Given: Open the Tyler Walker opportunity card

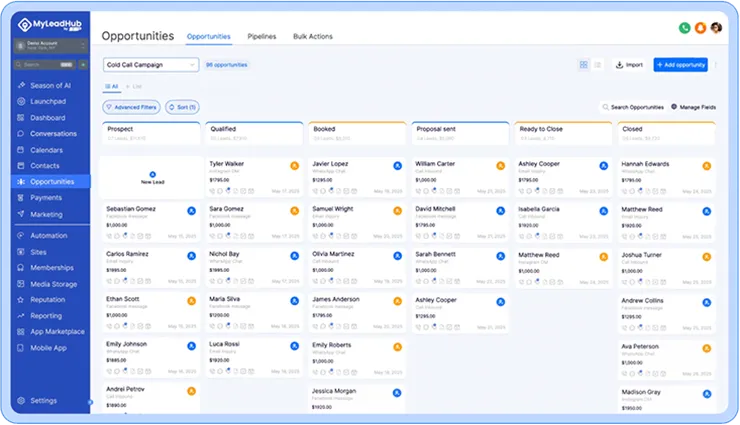Looking at the screenshot, I should click(x=254, y=177).
